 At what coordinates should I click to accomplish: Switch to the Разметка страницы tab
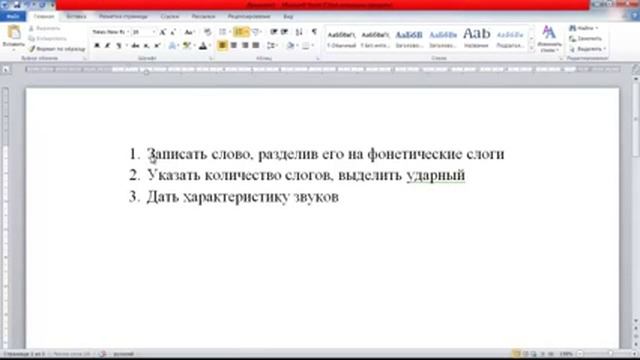(x=123, y=16)
